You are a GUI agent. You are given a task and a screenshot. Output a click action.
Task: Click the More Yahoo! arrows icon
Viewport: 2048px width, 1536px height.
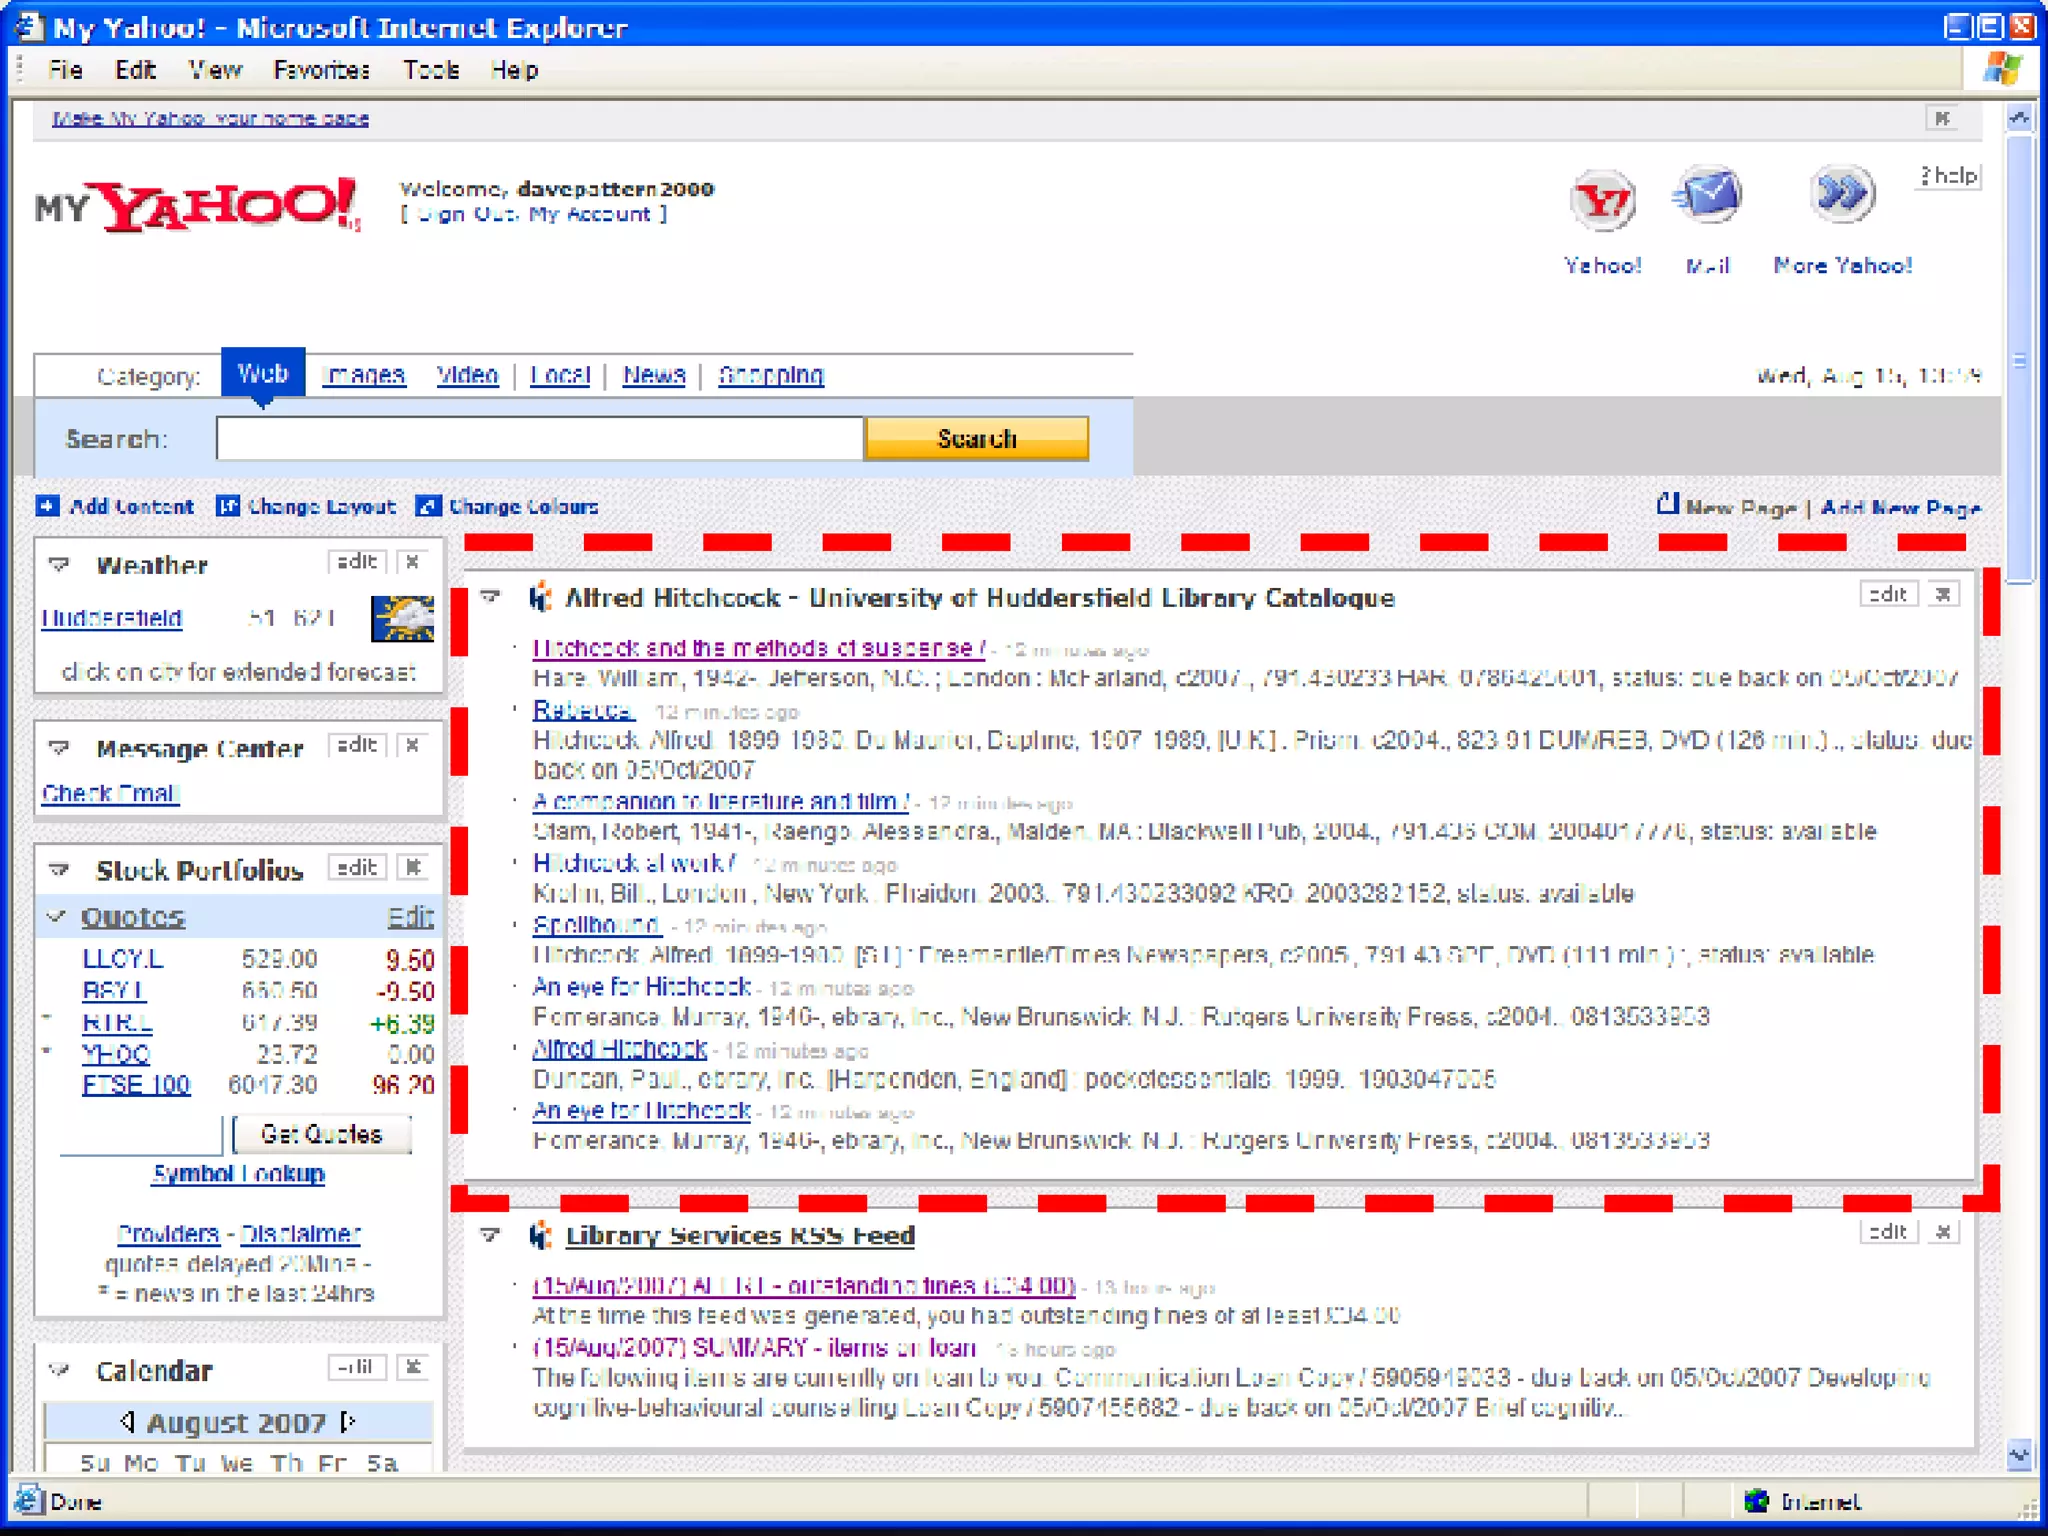[1842, 194]
